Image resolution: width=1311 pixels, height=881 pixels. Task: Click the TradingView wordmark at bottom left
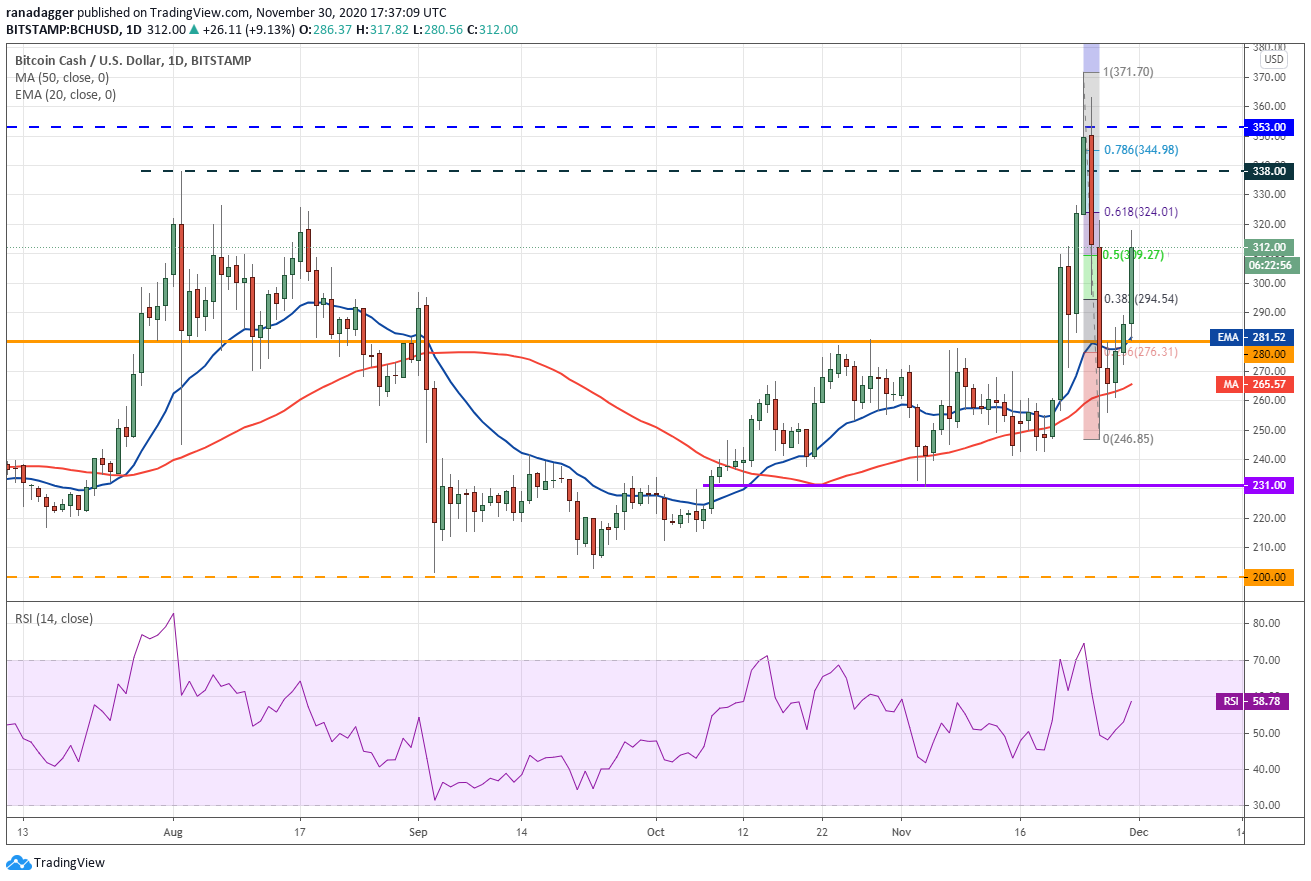[69, 862]
